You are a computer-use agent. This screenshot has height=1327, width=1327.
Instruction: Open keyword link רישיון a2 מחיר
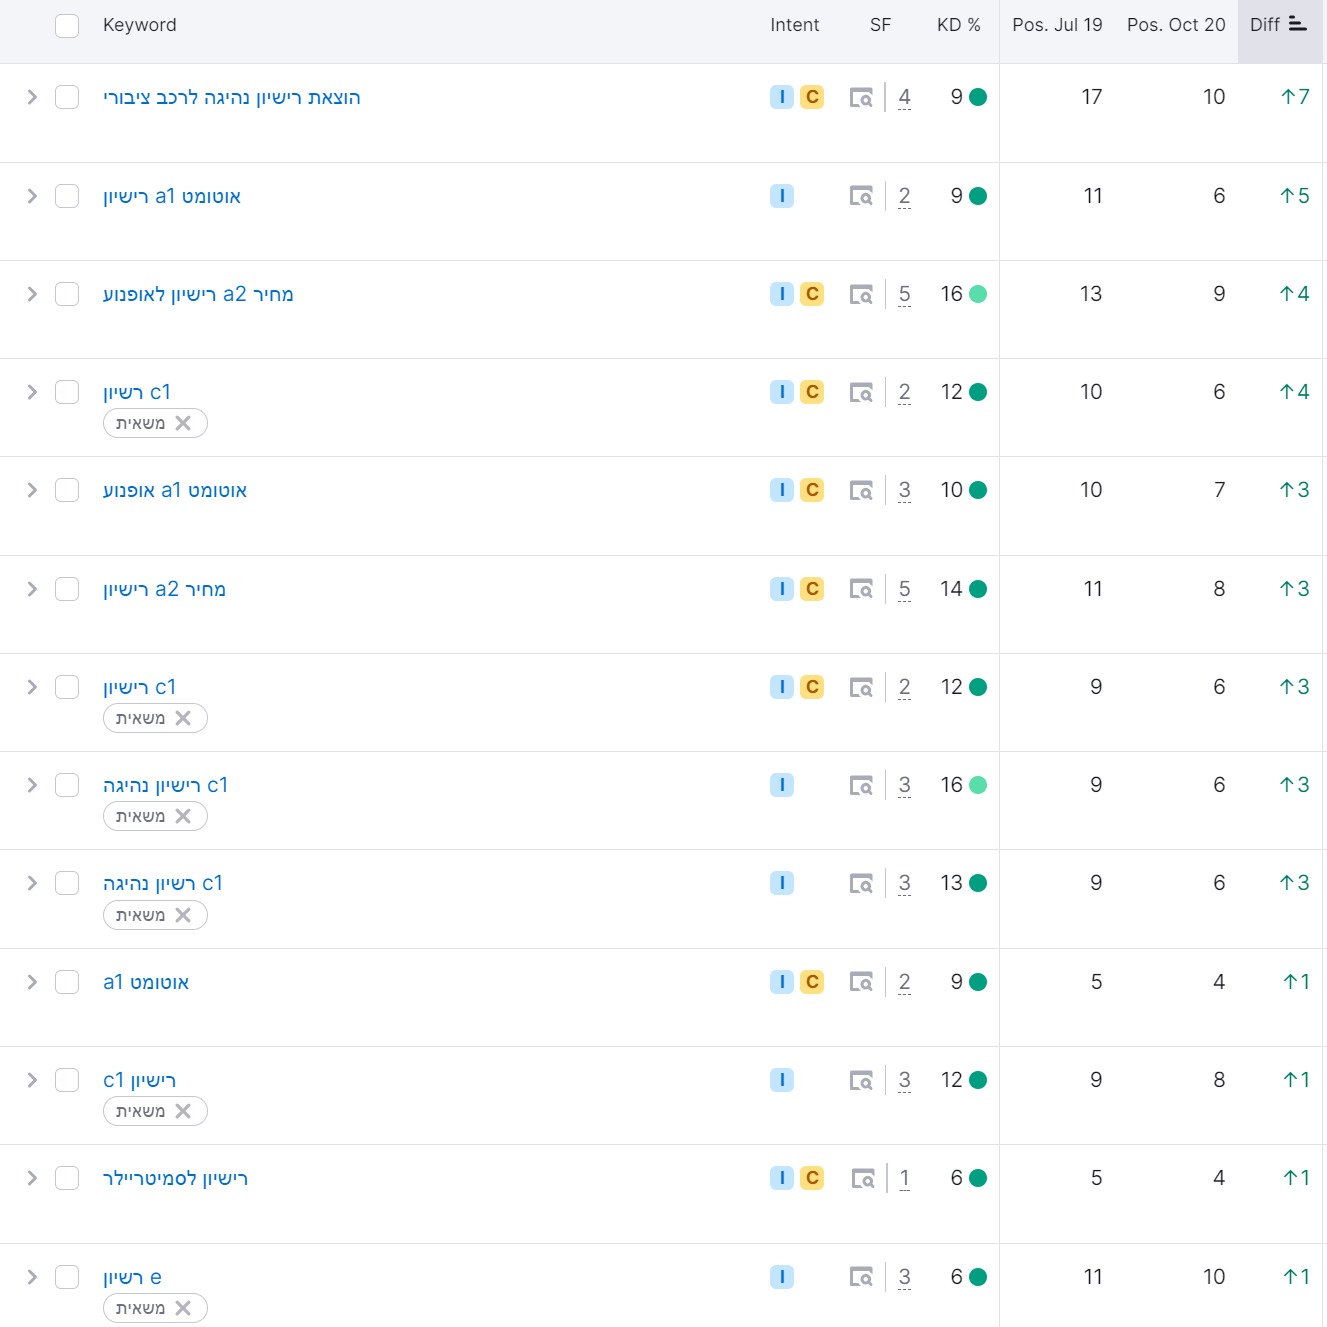pos(165,589)
